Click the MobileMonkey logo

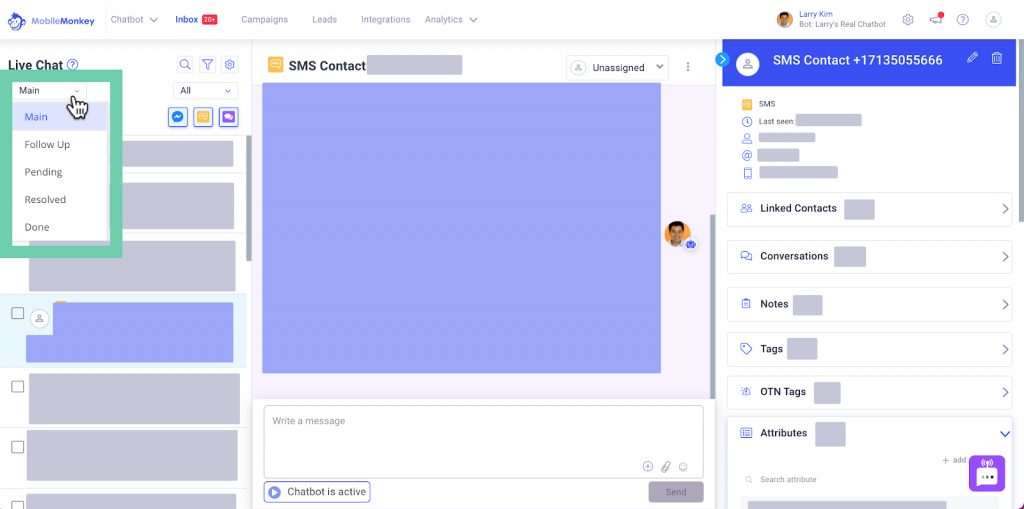point(51,21)
